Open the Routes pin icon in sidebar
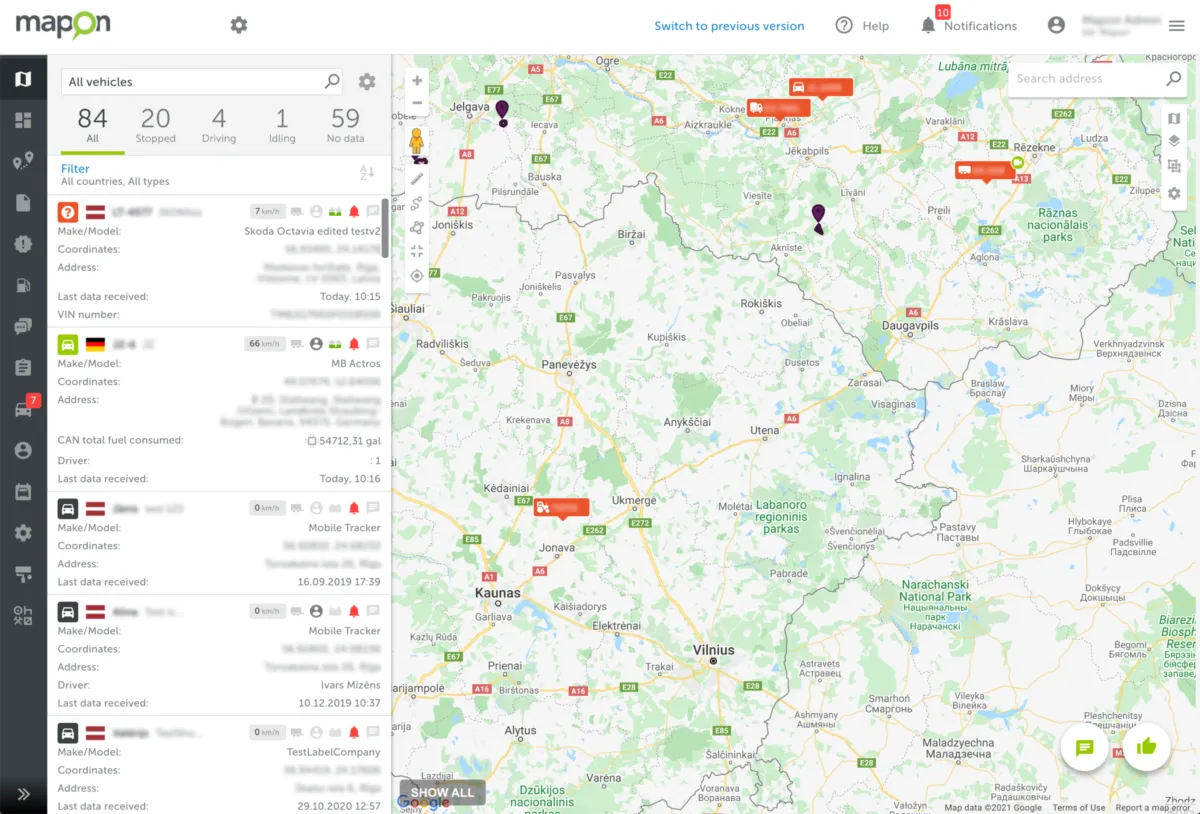The height and width of the screenshot is (814, 1200). 23,162
